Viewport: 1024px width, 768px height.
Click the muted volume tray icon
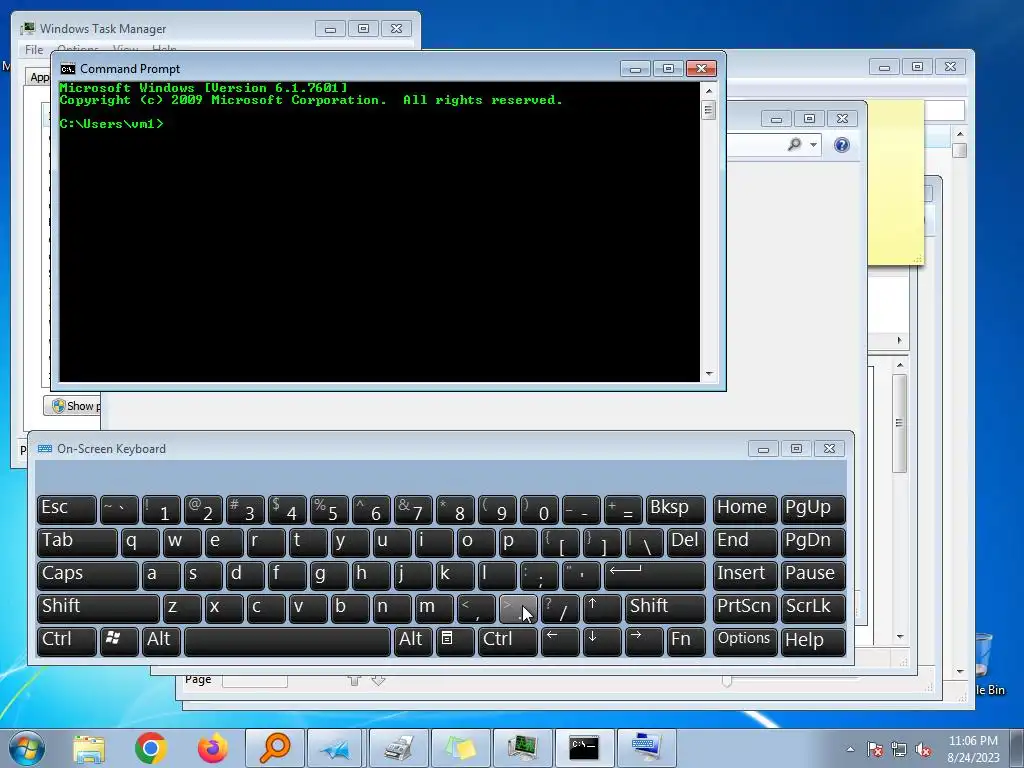tap(923, 749)
